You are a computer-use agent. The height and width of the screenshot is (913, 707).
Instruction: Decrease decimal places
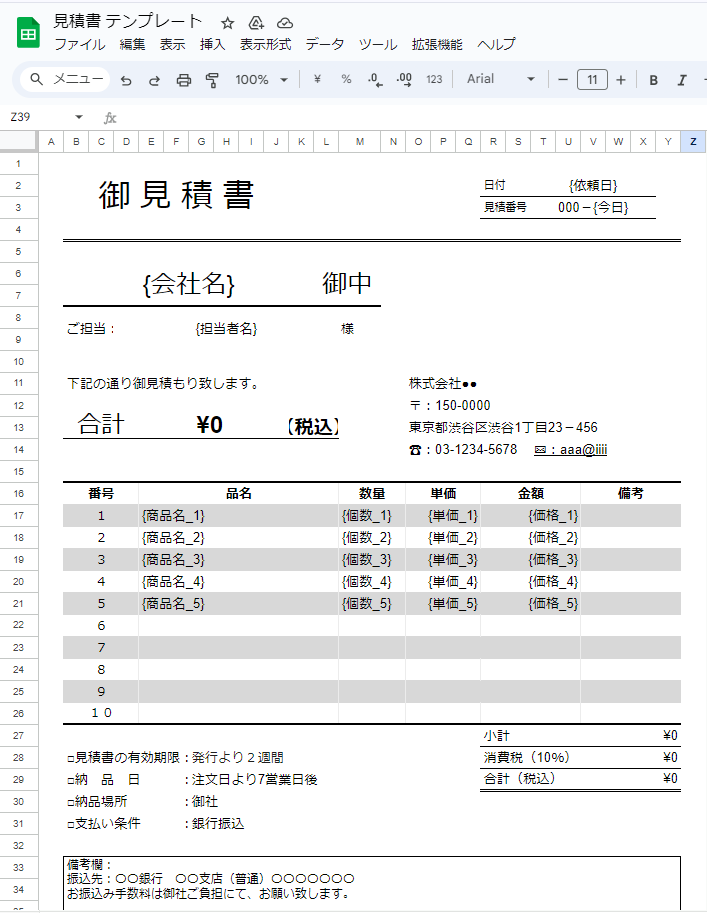pyautogui.click(x=376, y=80)
